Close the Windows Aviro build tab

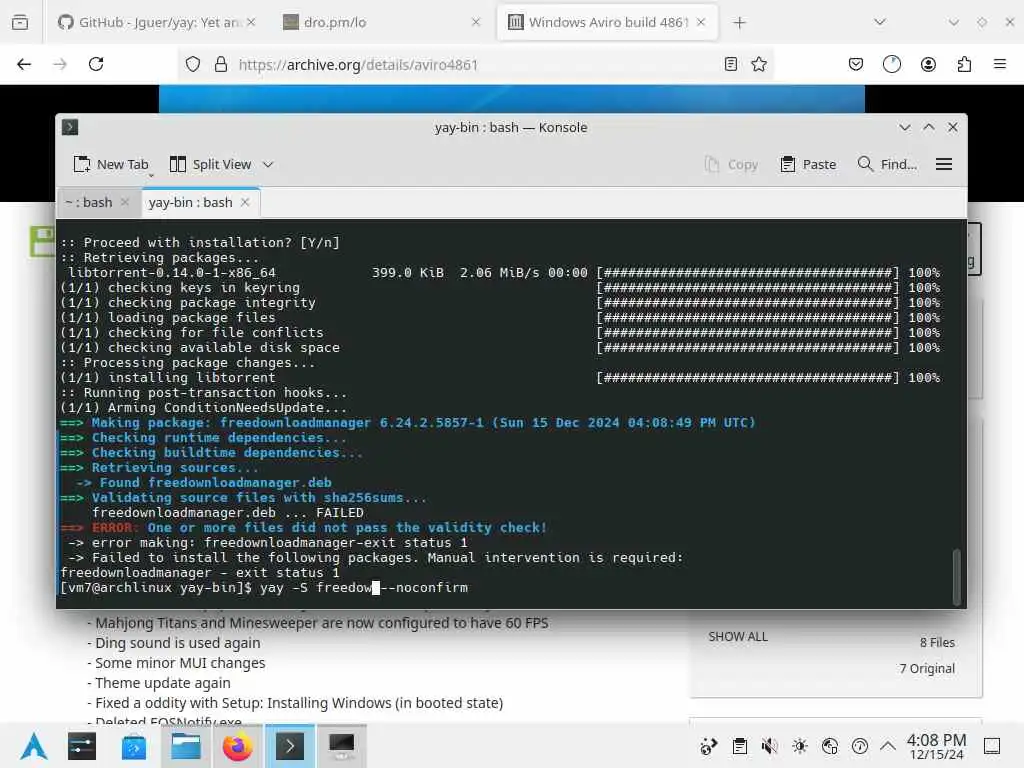point(701,22)
